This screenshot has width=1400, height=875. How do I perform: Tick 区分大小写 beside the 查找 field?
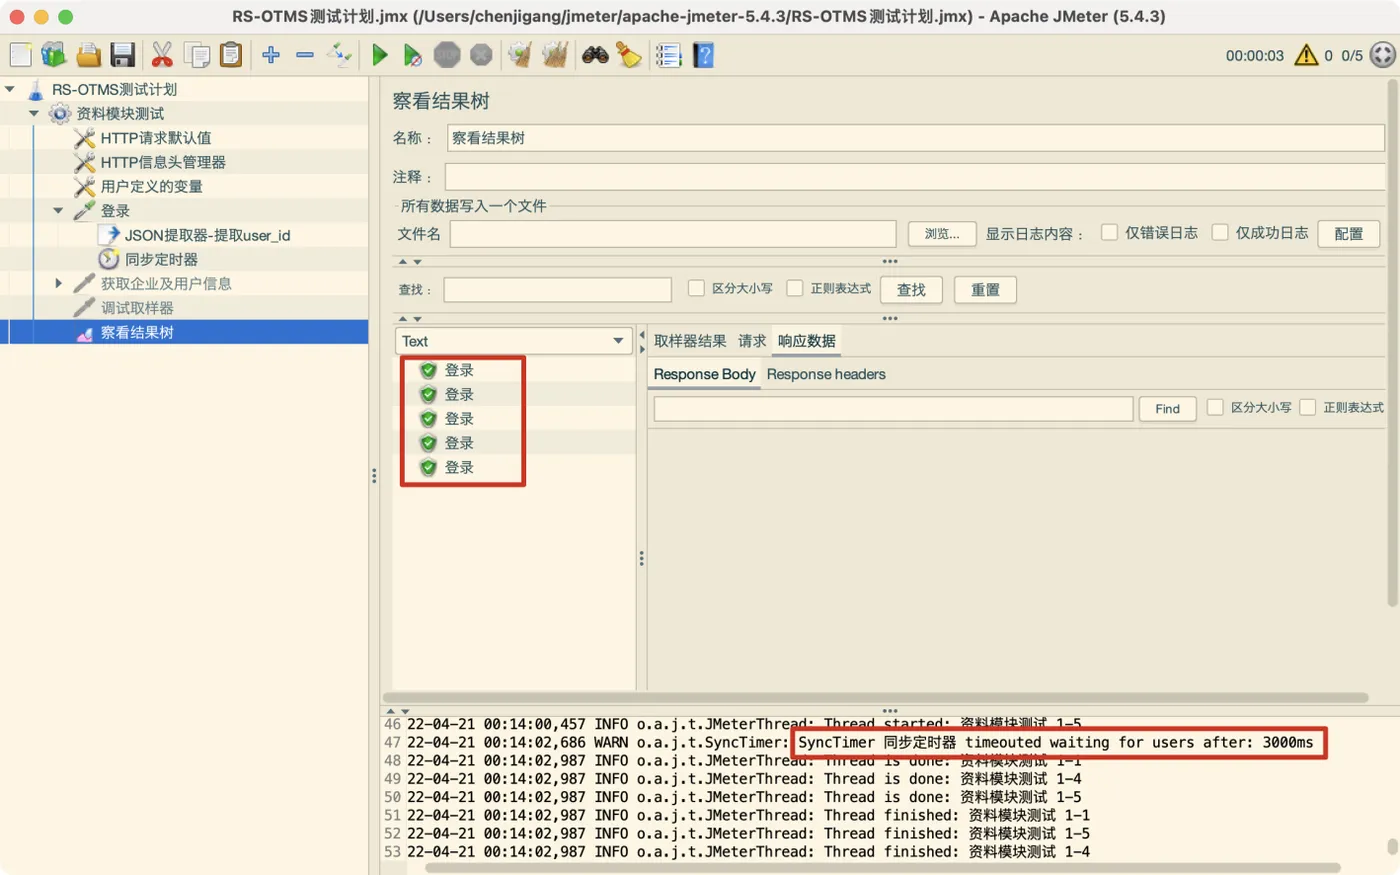(696, 288)
